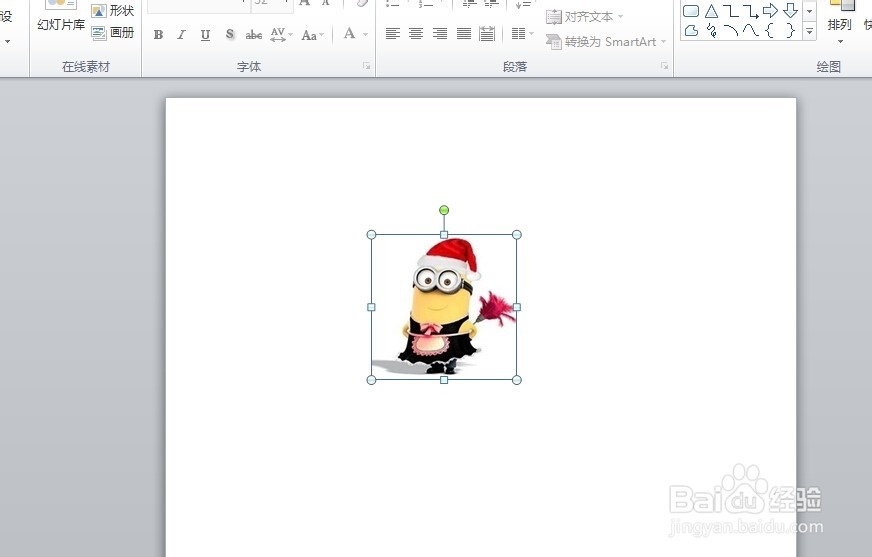Viewport: 872px width, 557px height.
Task: Select elbow arrow connector shape
Action: click(751, 11)
